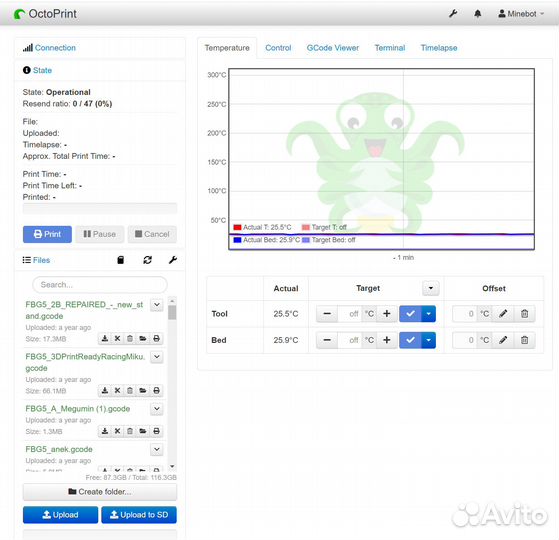Open the GCode Viewer tab

(x=333, y=48)
